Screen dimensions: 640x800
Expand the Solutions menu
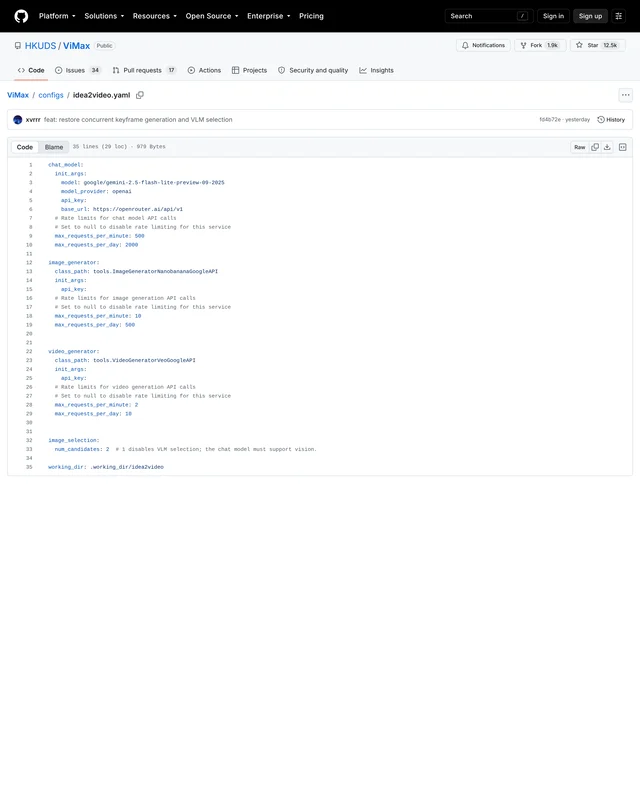pyautogui.click(x=104, y=16)
